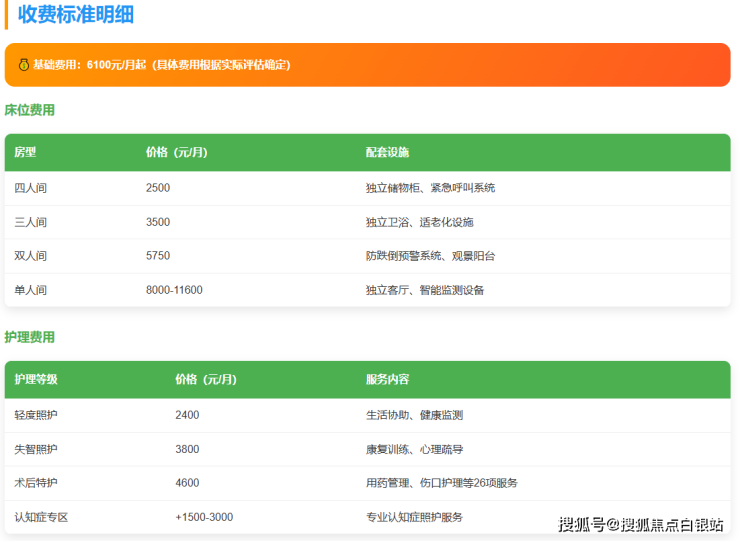This screenshot has height=541, width=740.
Task: Click the 护理等级 column header
Action: 36,379
